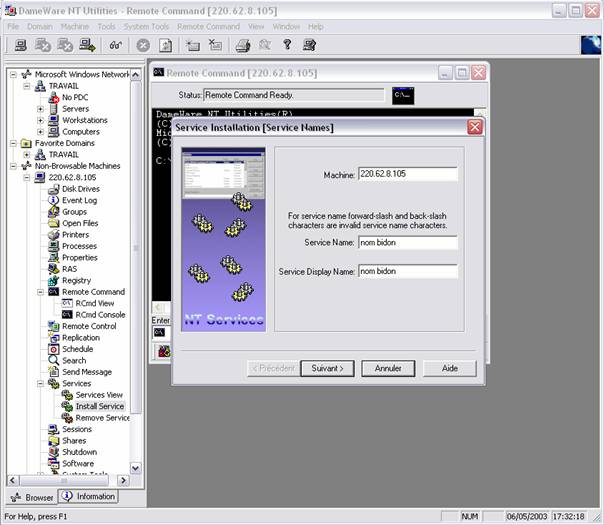Screen dimensions: 604x525
Task: Collapse the Services tree node
Action: (40, 384)
